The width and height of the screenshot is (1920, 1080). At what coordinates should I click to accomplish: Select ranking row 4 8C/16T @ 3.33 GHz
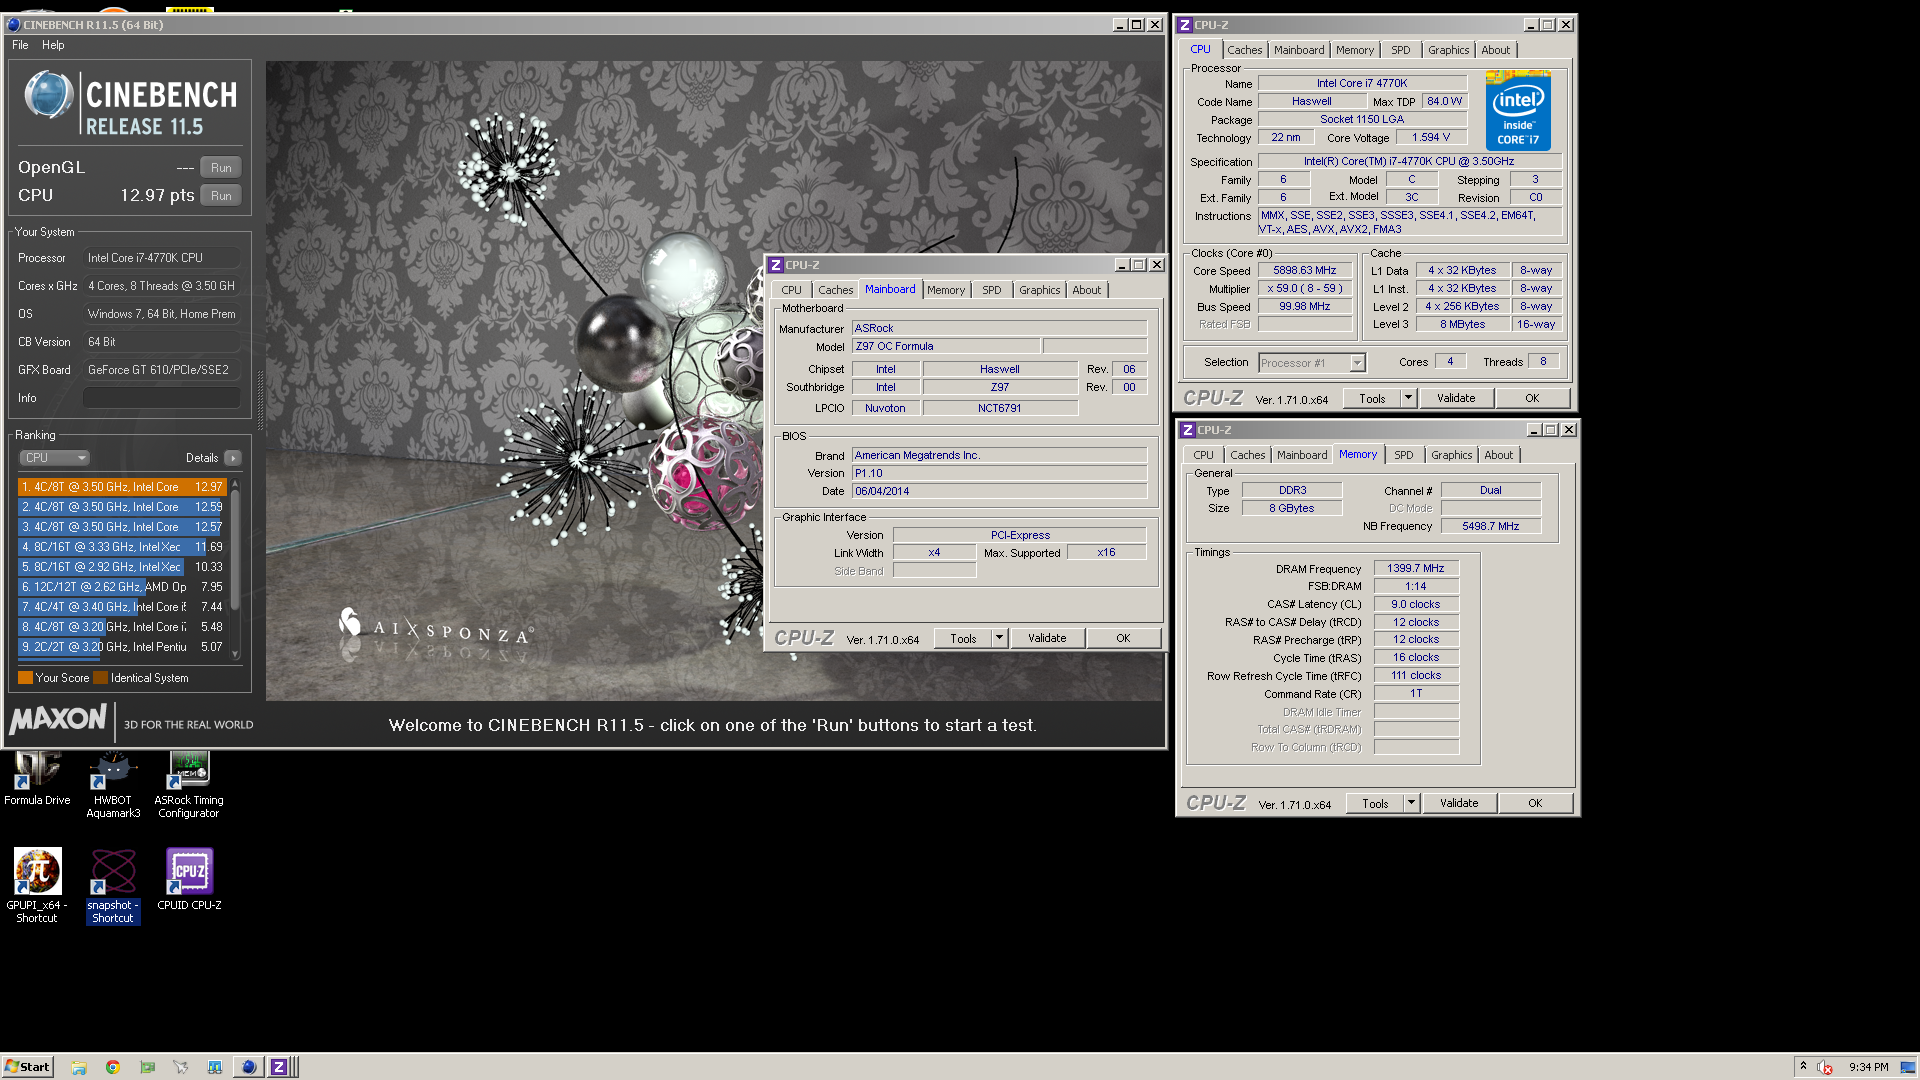click(x=122, y=547)
